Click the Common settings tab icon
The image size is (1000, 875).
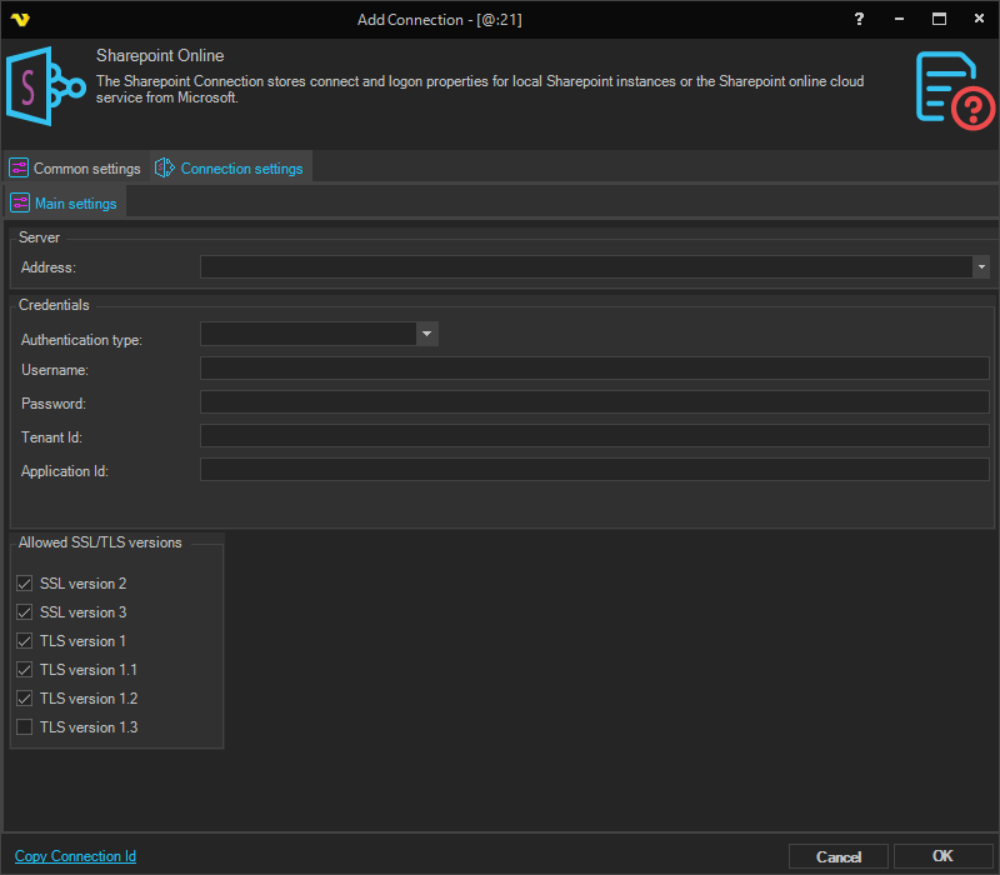[x=19, y=168]
